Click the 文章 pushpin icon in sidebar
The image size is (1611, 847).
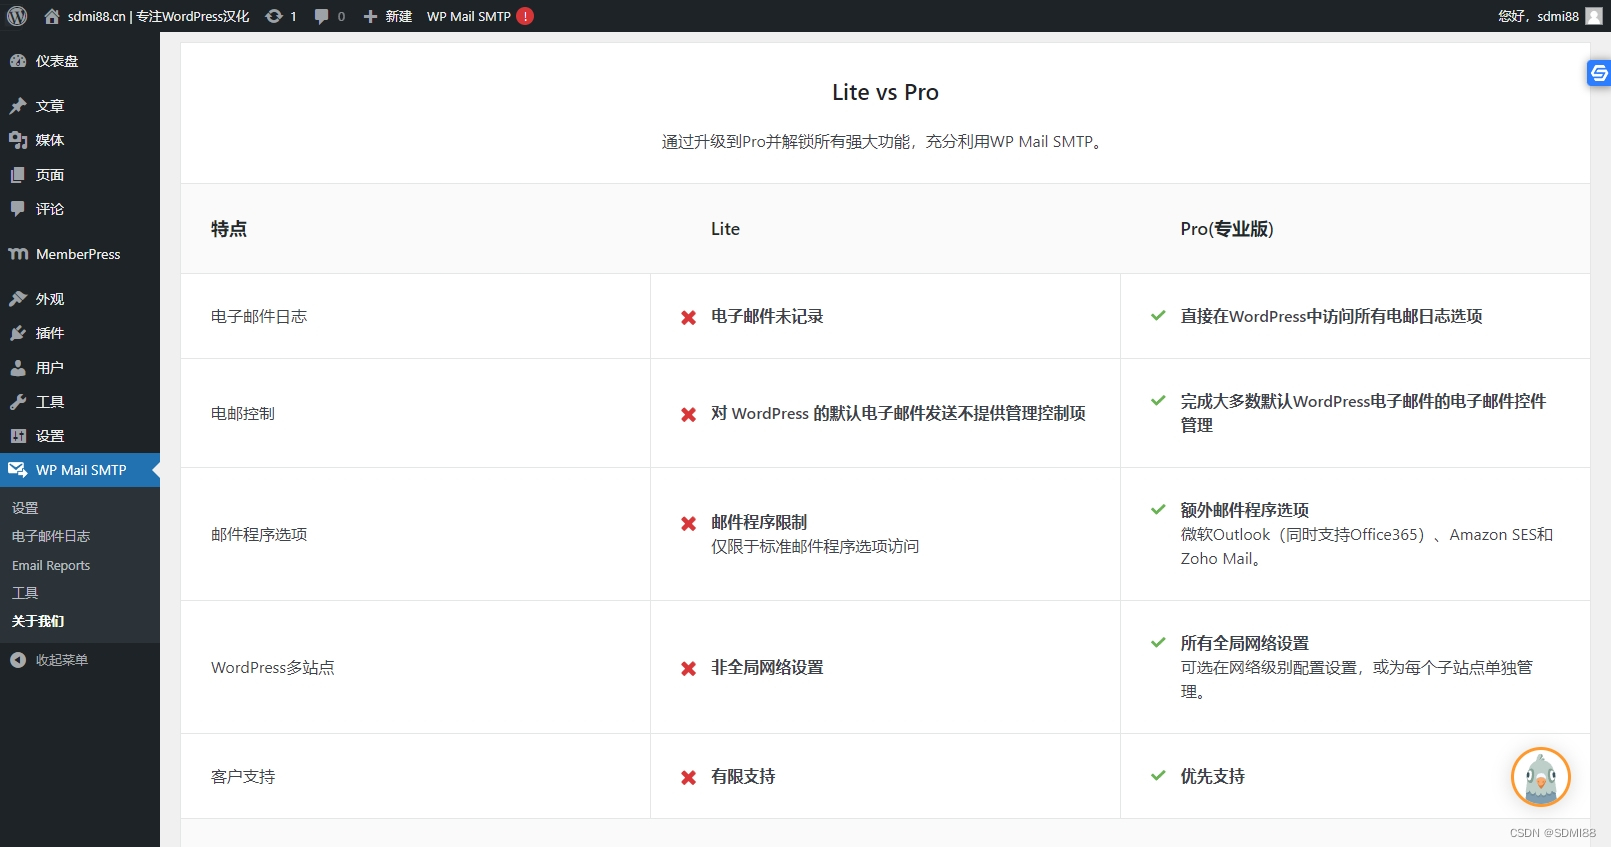(18, 106)
